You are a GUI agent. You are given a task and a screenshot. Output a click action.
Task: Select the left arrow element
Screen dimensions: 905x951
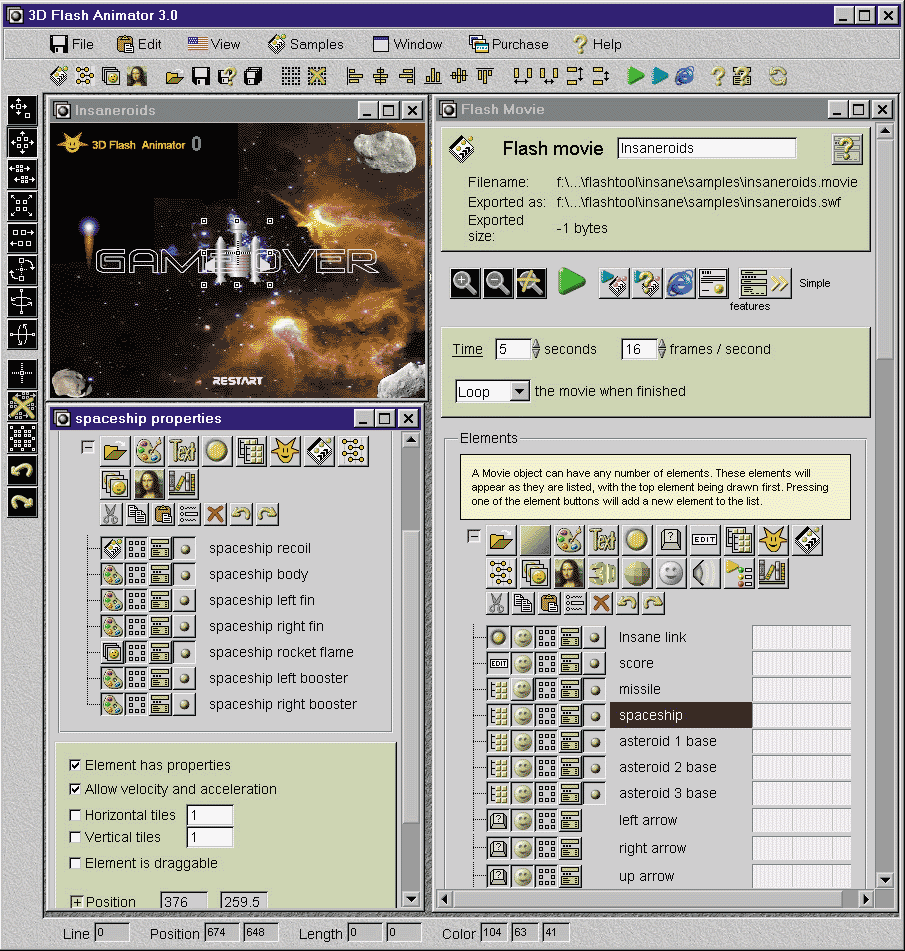click(x=648, y=821)
